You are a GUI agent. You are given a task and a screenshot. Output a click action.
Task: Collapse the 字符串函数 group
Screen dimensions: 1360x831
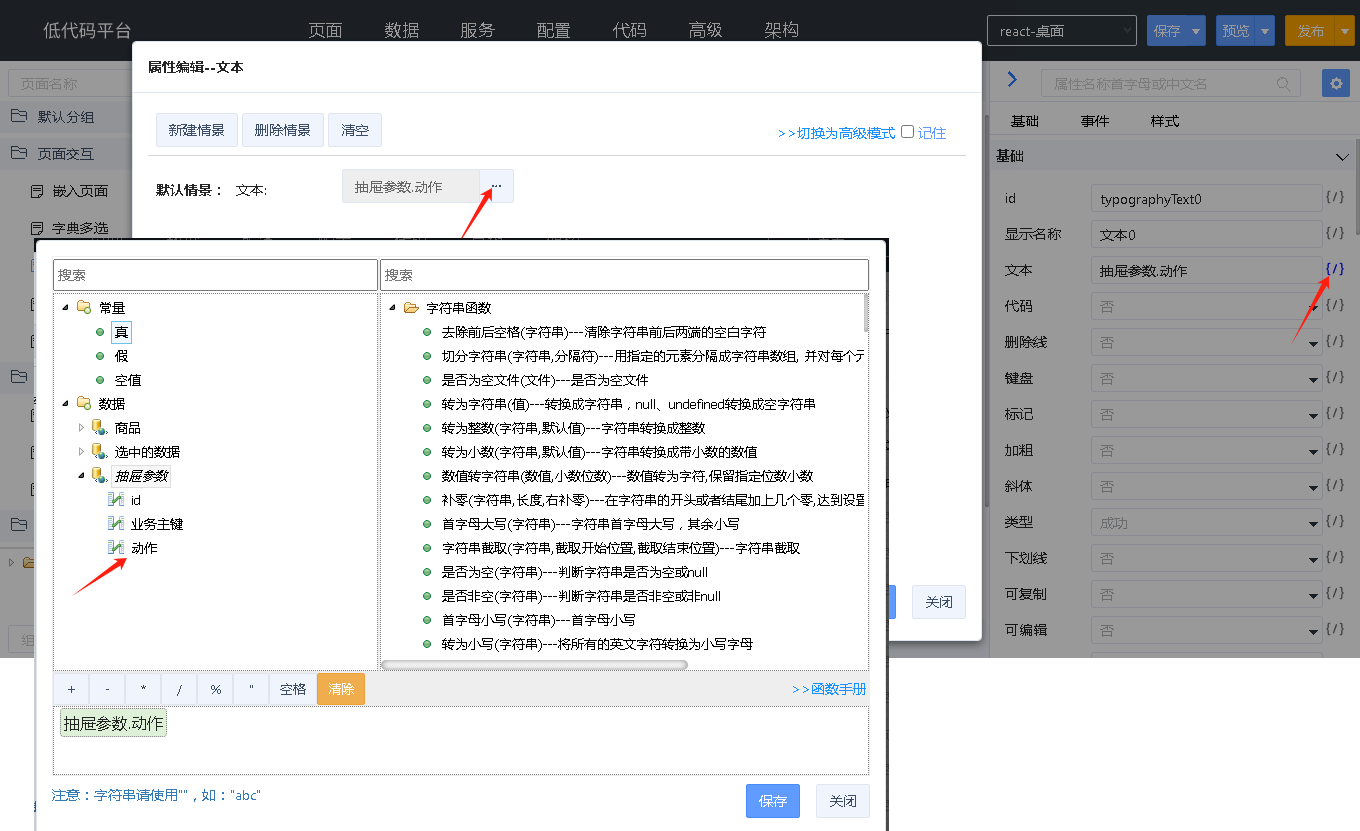(x=392, y=307)
